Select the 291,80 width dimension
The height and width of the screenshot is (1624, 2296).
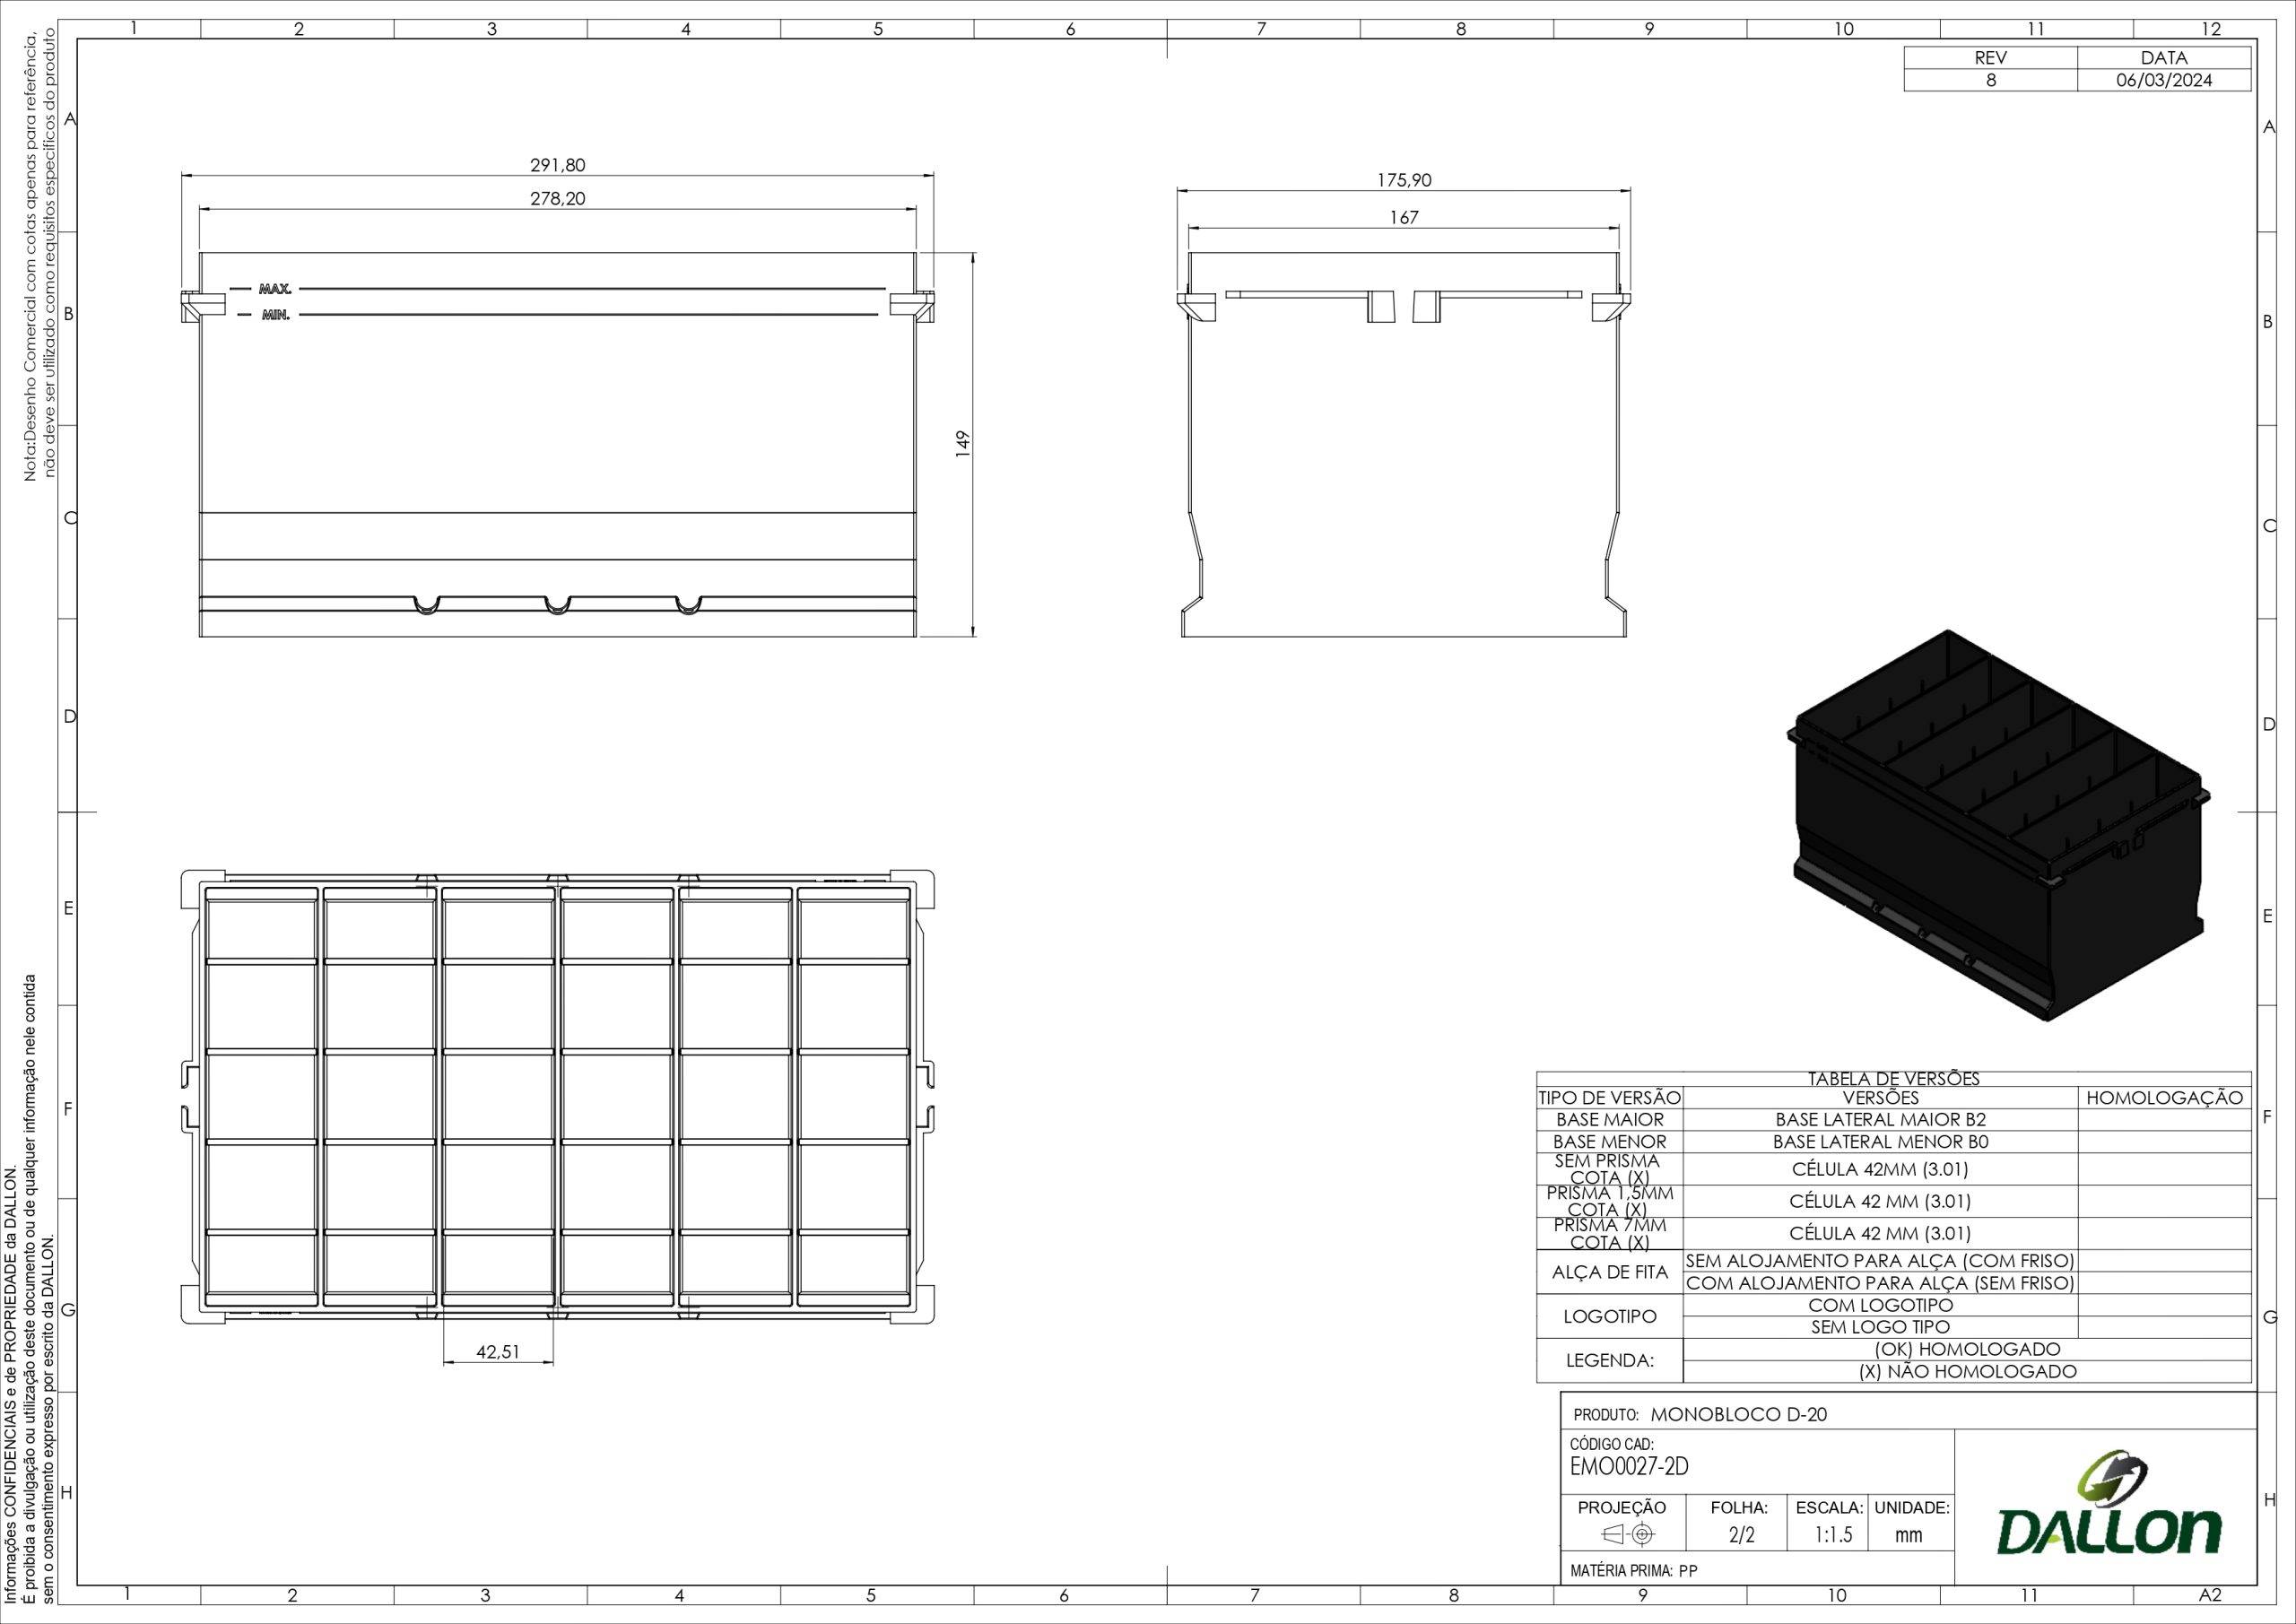tap(557, 165)
